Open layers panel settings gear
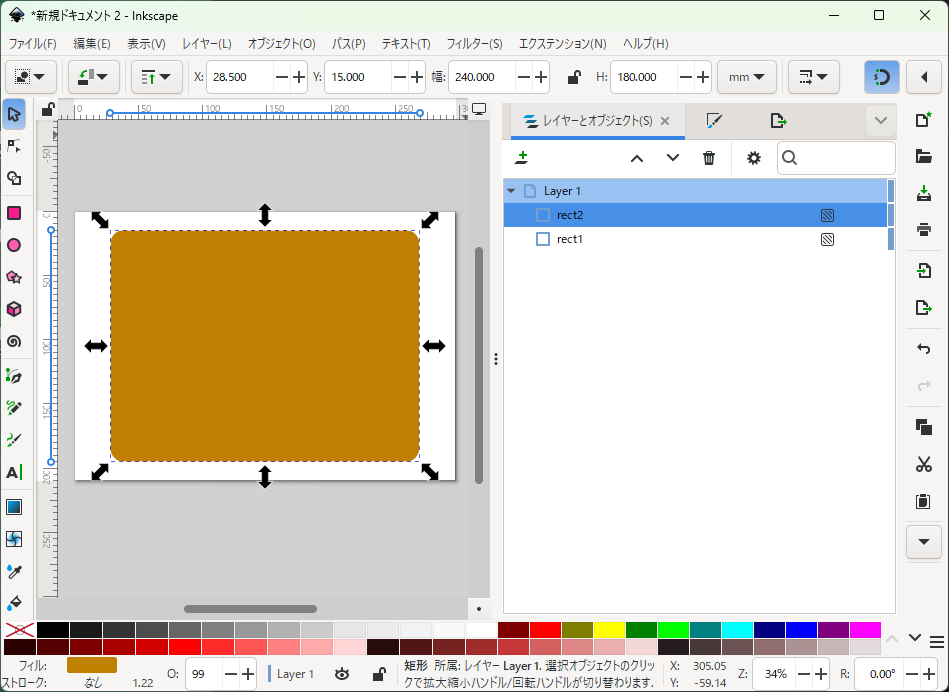 pyautogui.click(x=754, y=158)
